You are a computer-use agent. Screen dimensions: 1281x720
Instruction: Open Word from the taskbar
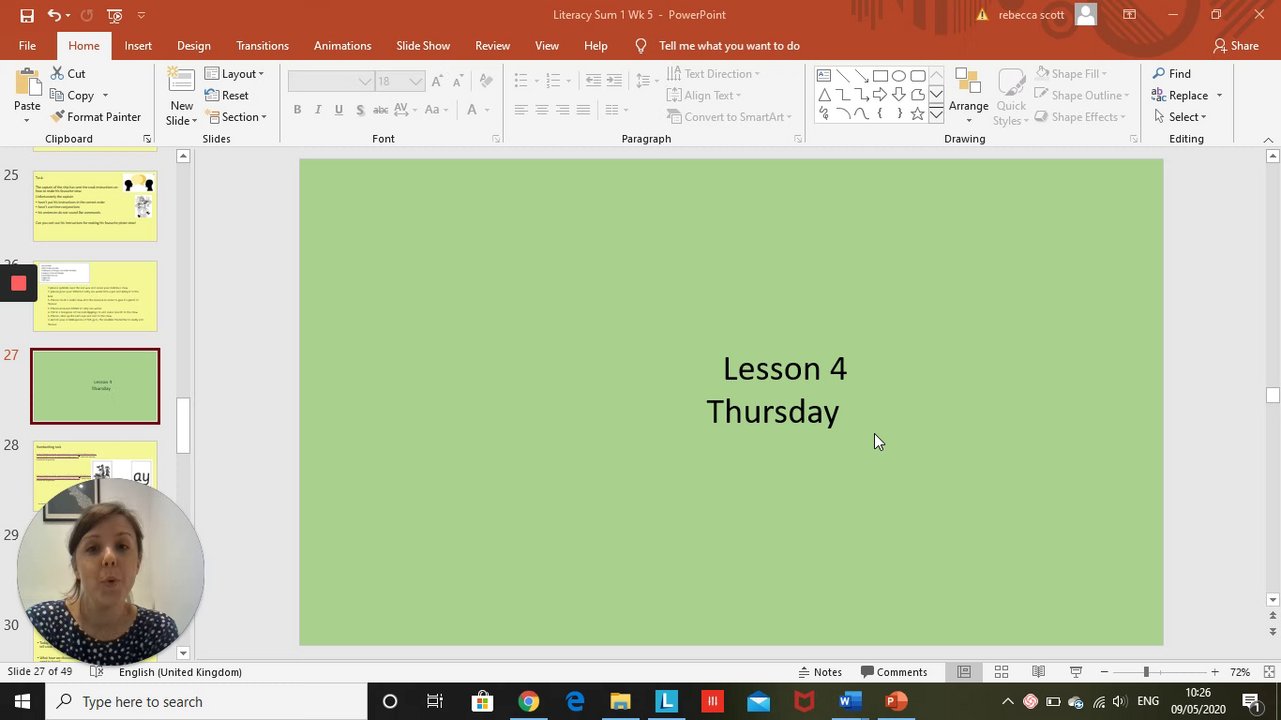click(x=850, y=702)
